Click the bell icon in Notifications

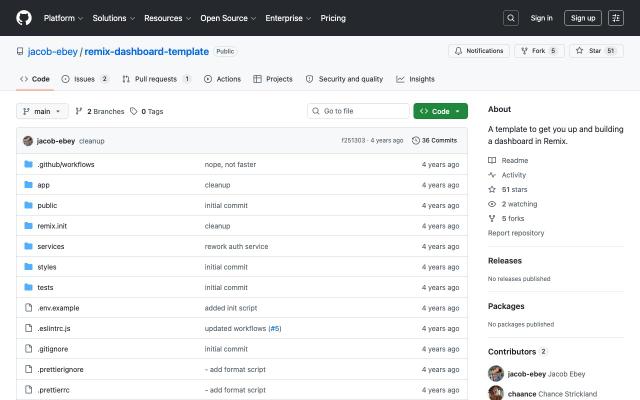click(x=458, y=51)
